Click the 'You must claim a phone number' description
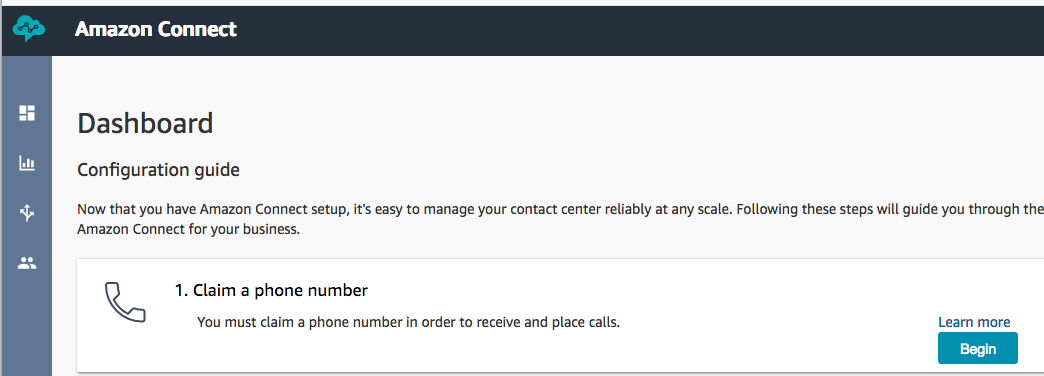The image size is (1044, 376). 408,323
